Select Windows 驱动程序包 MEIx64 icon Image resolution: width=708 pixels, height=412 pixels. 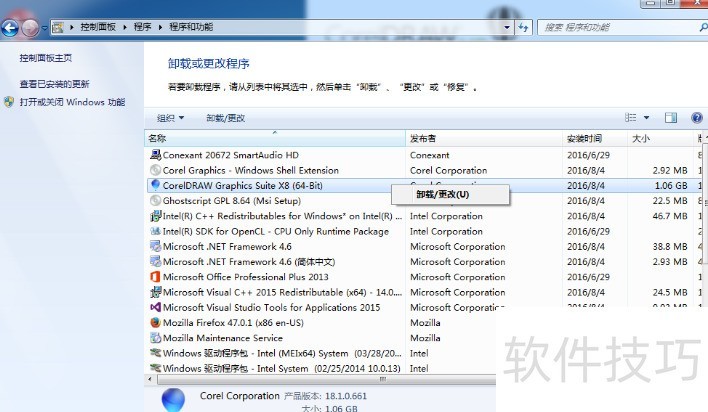(x=155, y=353)
